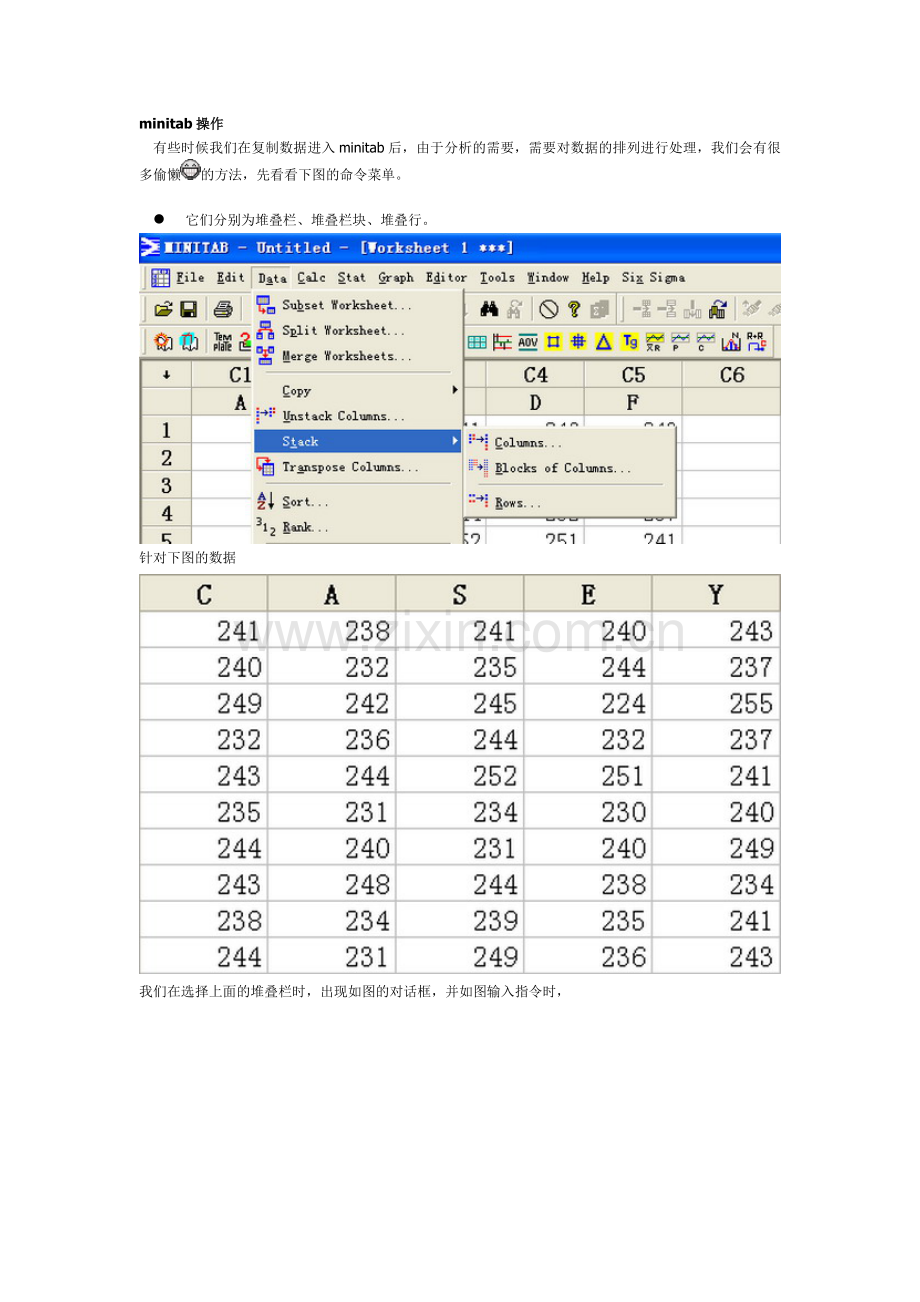Click the yellow triangle toolbar icon
This screenshot has width=920, height=1302.
(x=604, y=342)
